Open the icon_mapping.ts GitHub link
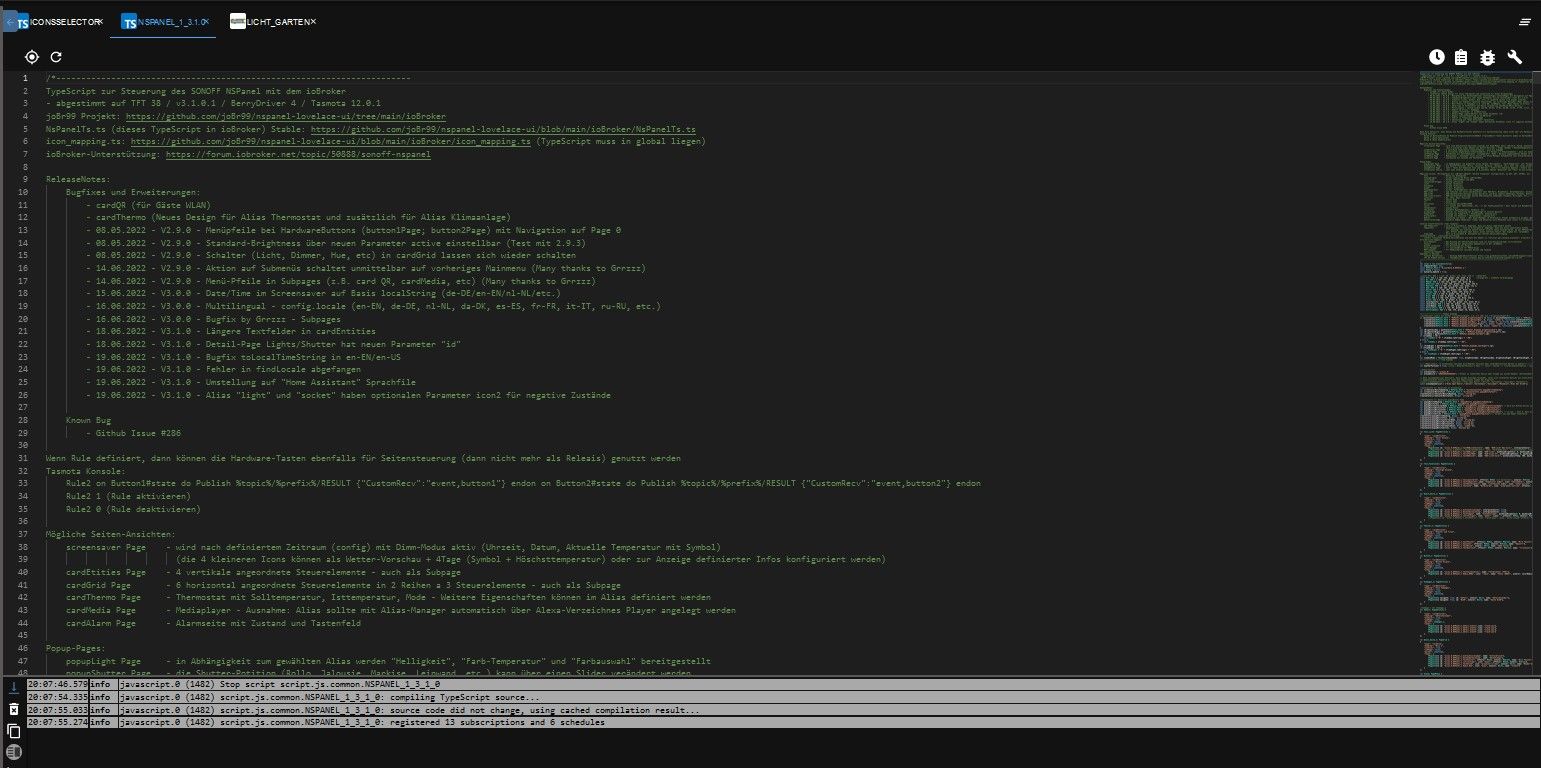Image resolution: width=1541 pixels, height=768 pixels. coord(331,142)
